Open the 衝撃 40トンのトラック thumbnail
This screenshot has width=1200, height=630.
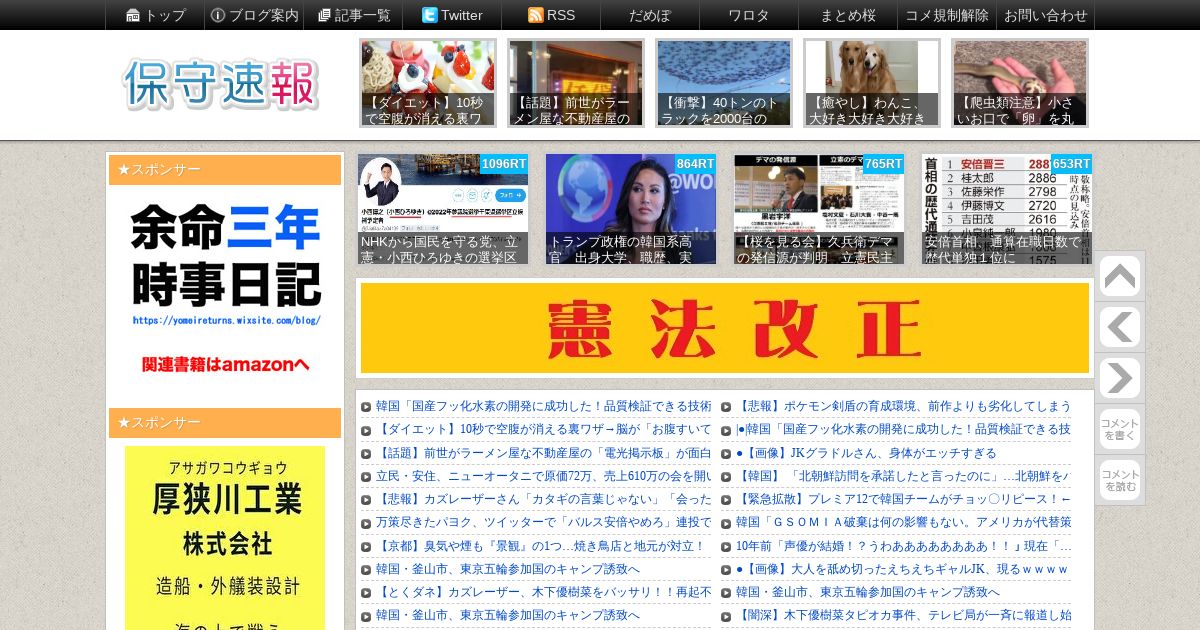pos(724,83)
